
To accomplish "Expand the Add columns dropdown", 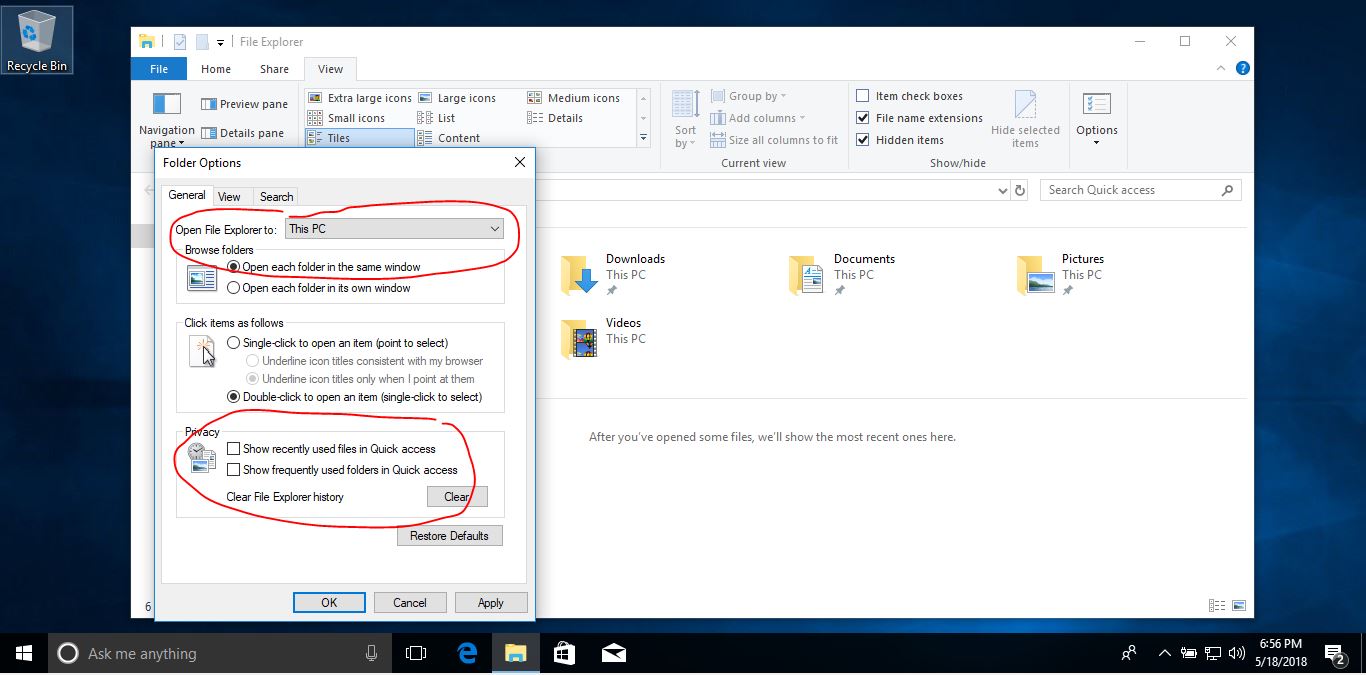I will 757,118.
